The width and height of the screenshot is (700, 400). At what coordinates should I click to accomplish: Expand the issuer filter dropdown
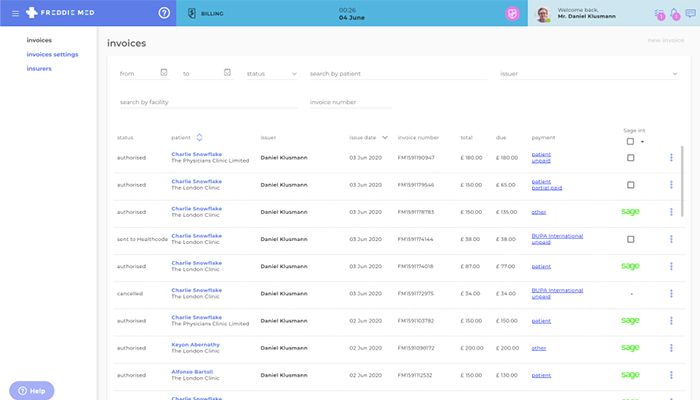[x=589, y=74]
